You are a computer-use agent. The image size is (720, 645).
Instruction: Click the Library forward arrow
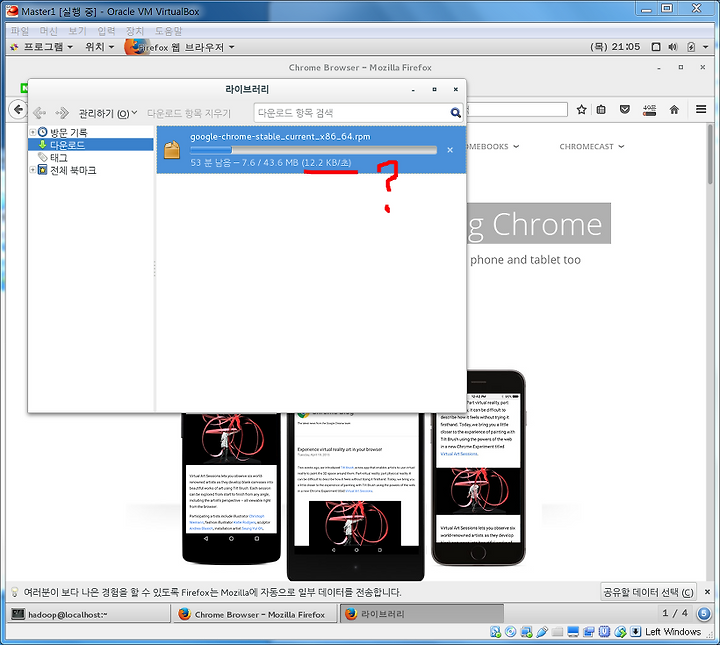point(62,112)
